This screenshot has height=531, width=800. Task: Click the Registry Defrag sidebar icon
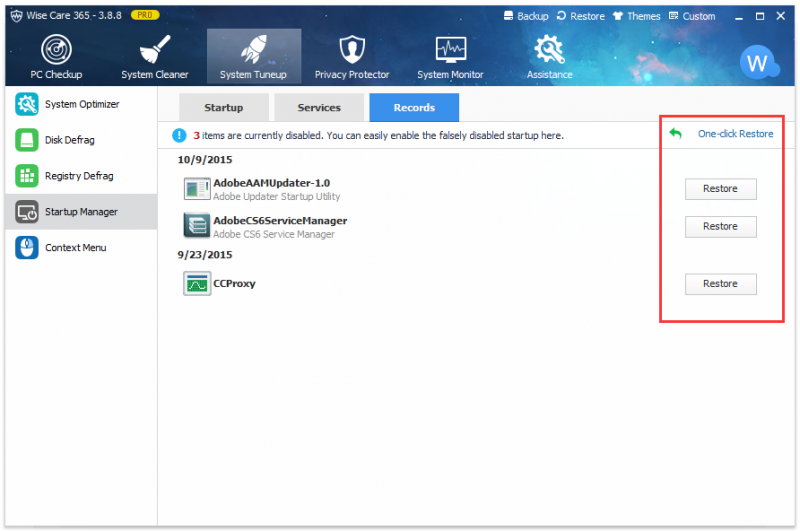(x=27, y=175)
